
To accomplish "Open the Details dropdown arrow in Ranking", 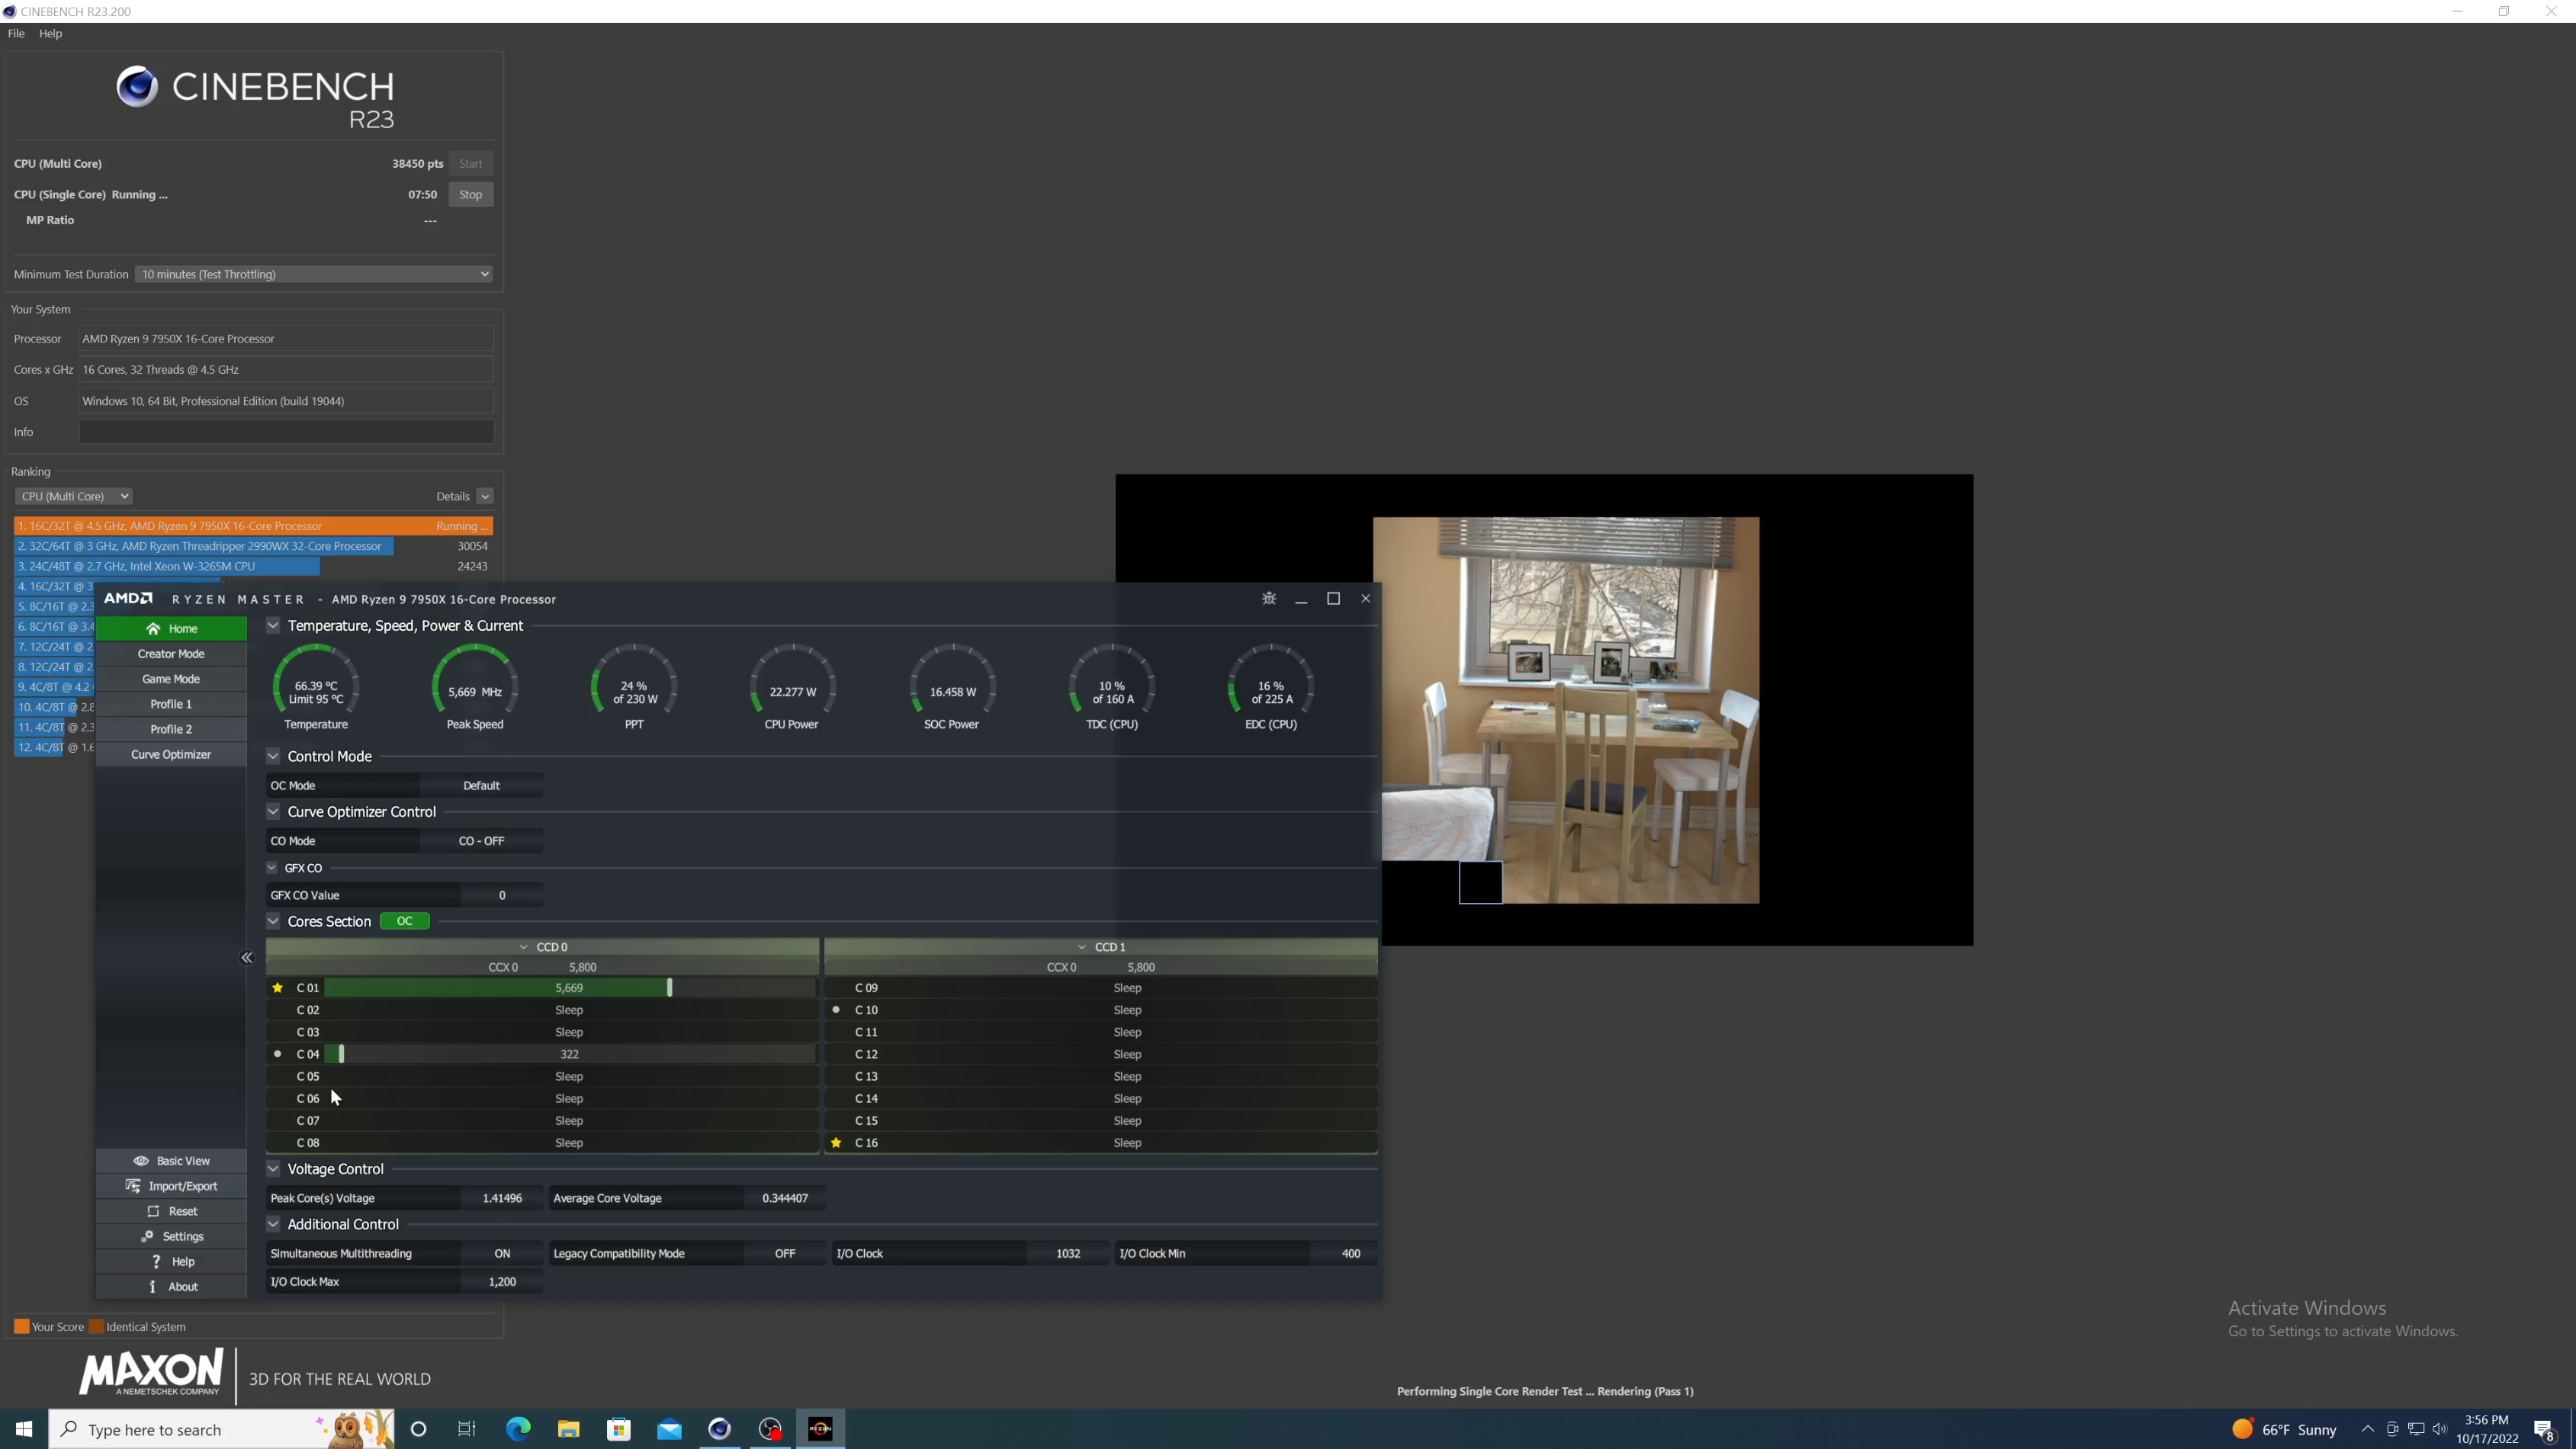I will point(485,496).
